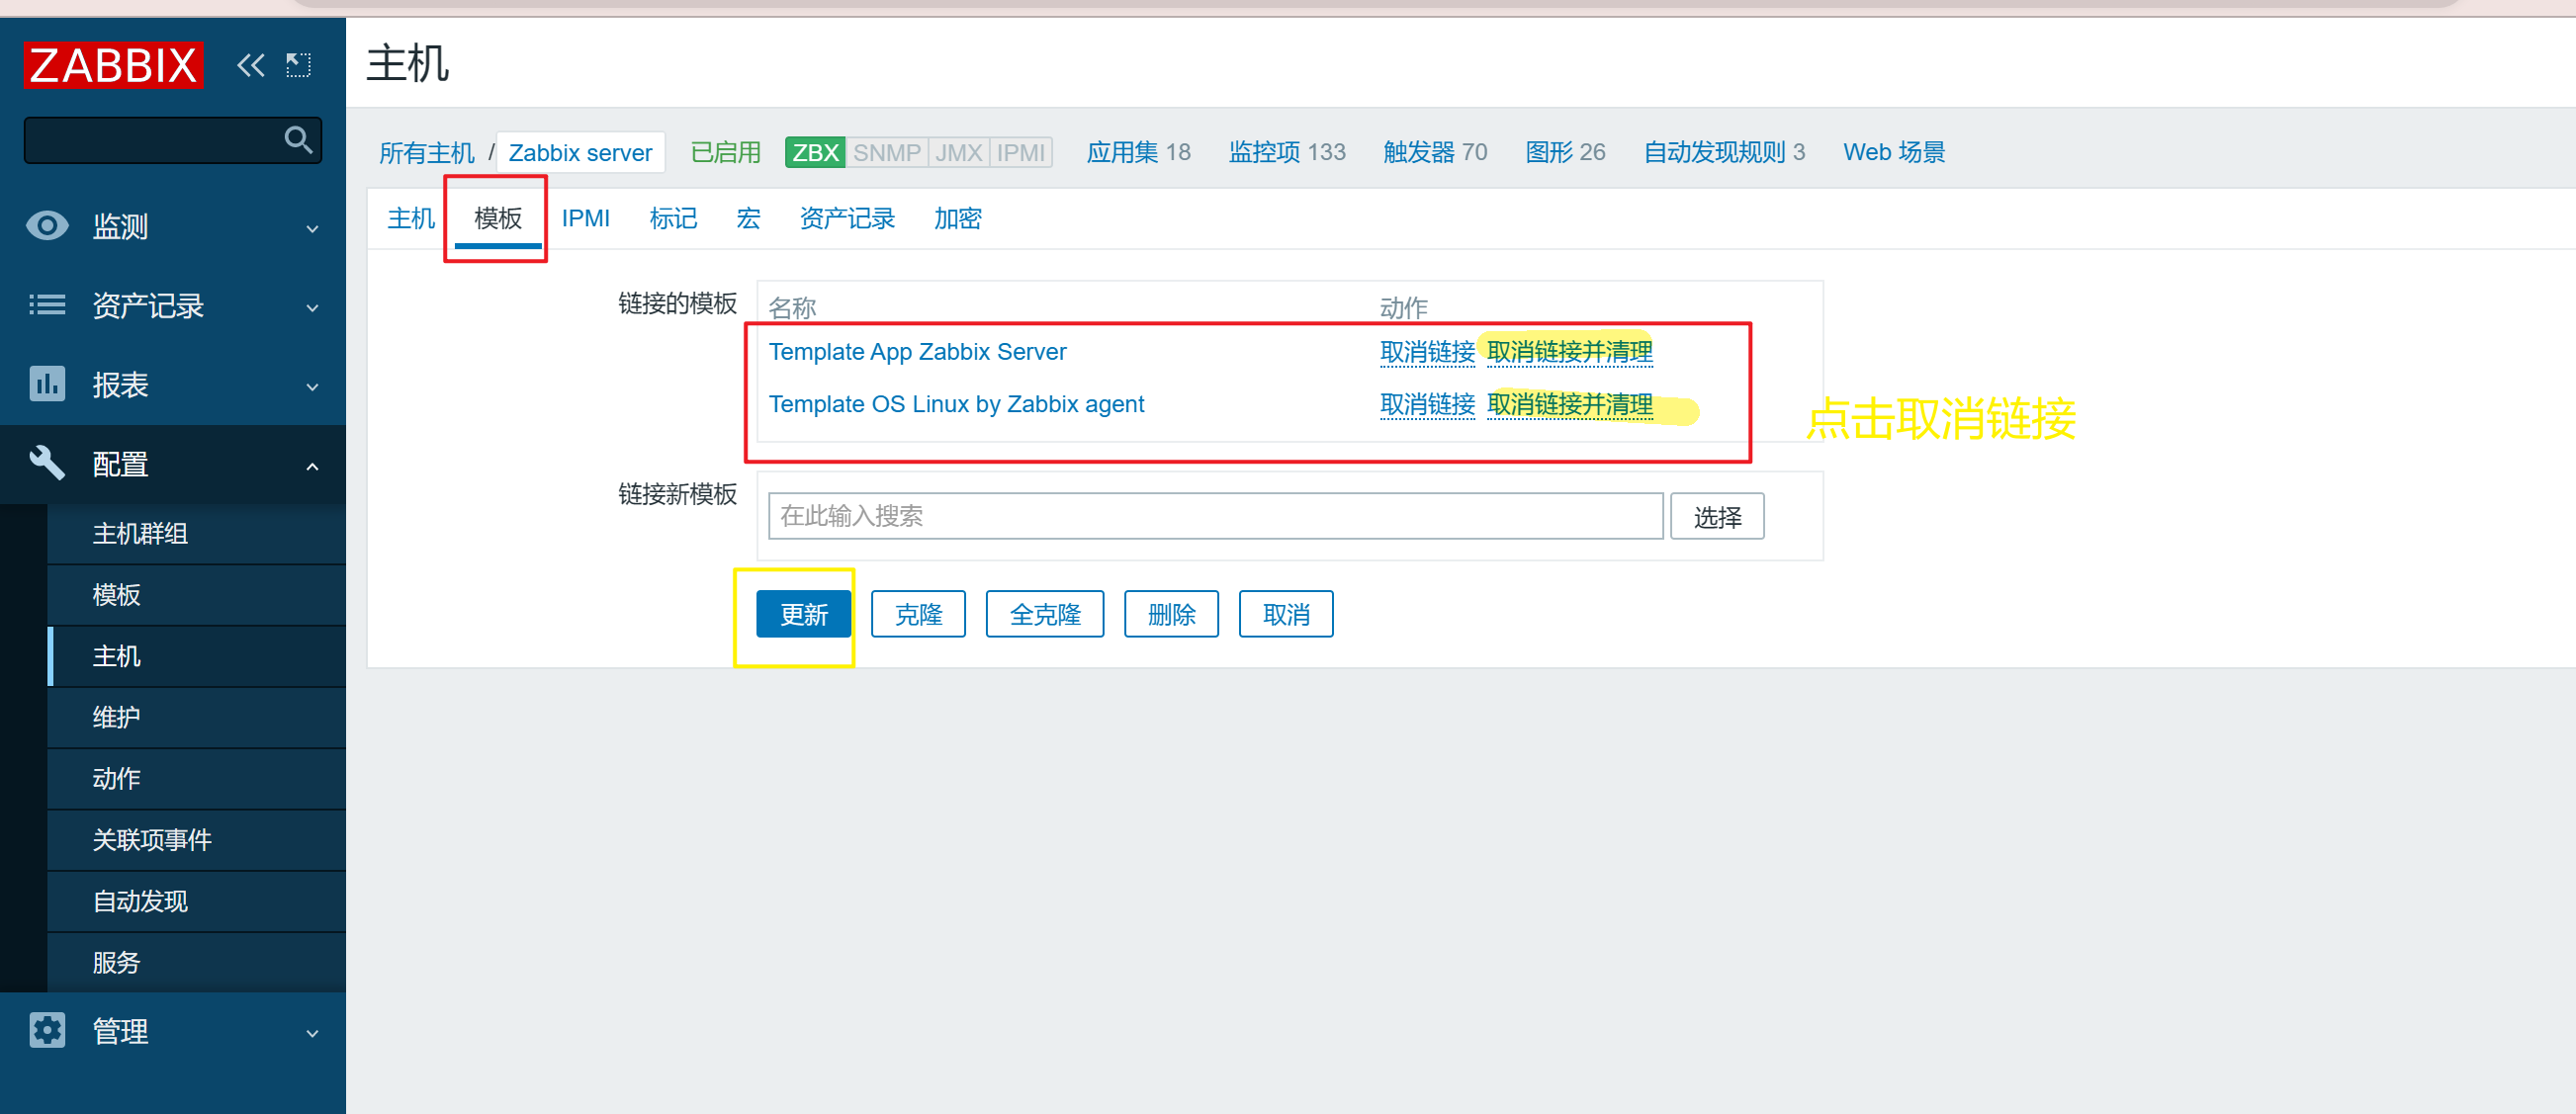Open 动作 in the sidebar
The height and width of the screenshot is (1114, 2576).
[x=197, y=778]
